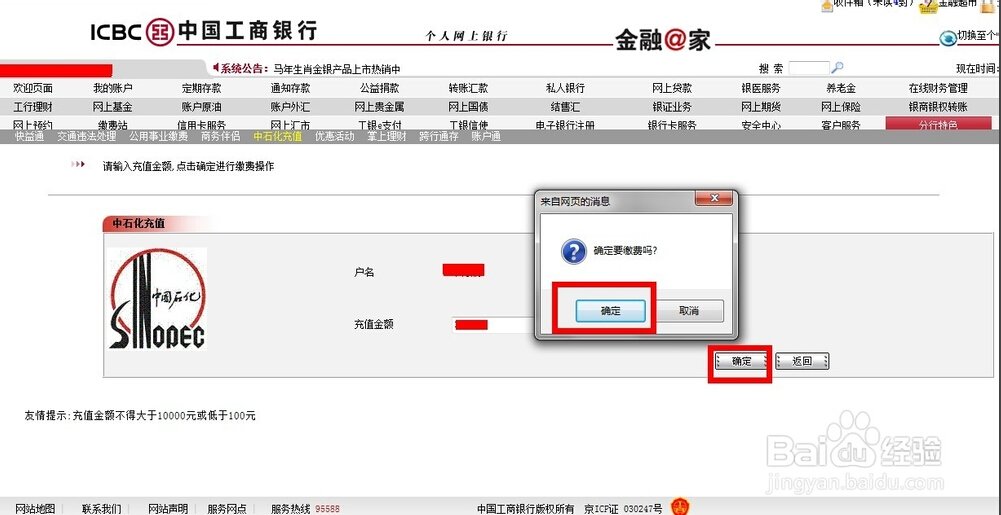Select the 公用事业缴费 submenu tab
The width and height of the screenshot is (1001, 515).
(x=158, y=136)
